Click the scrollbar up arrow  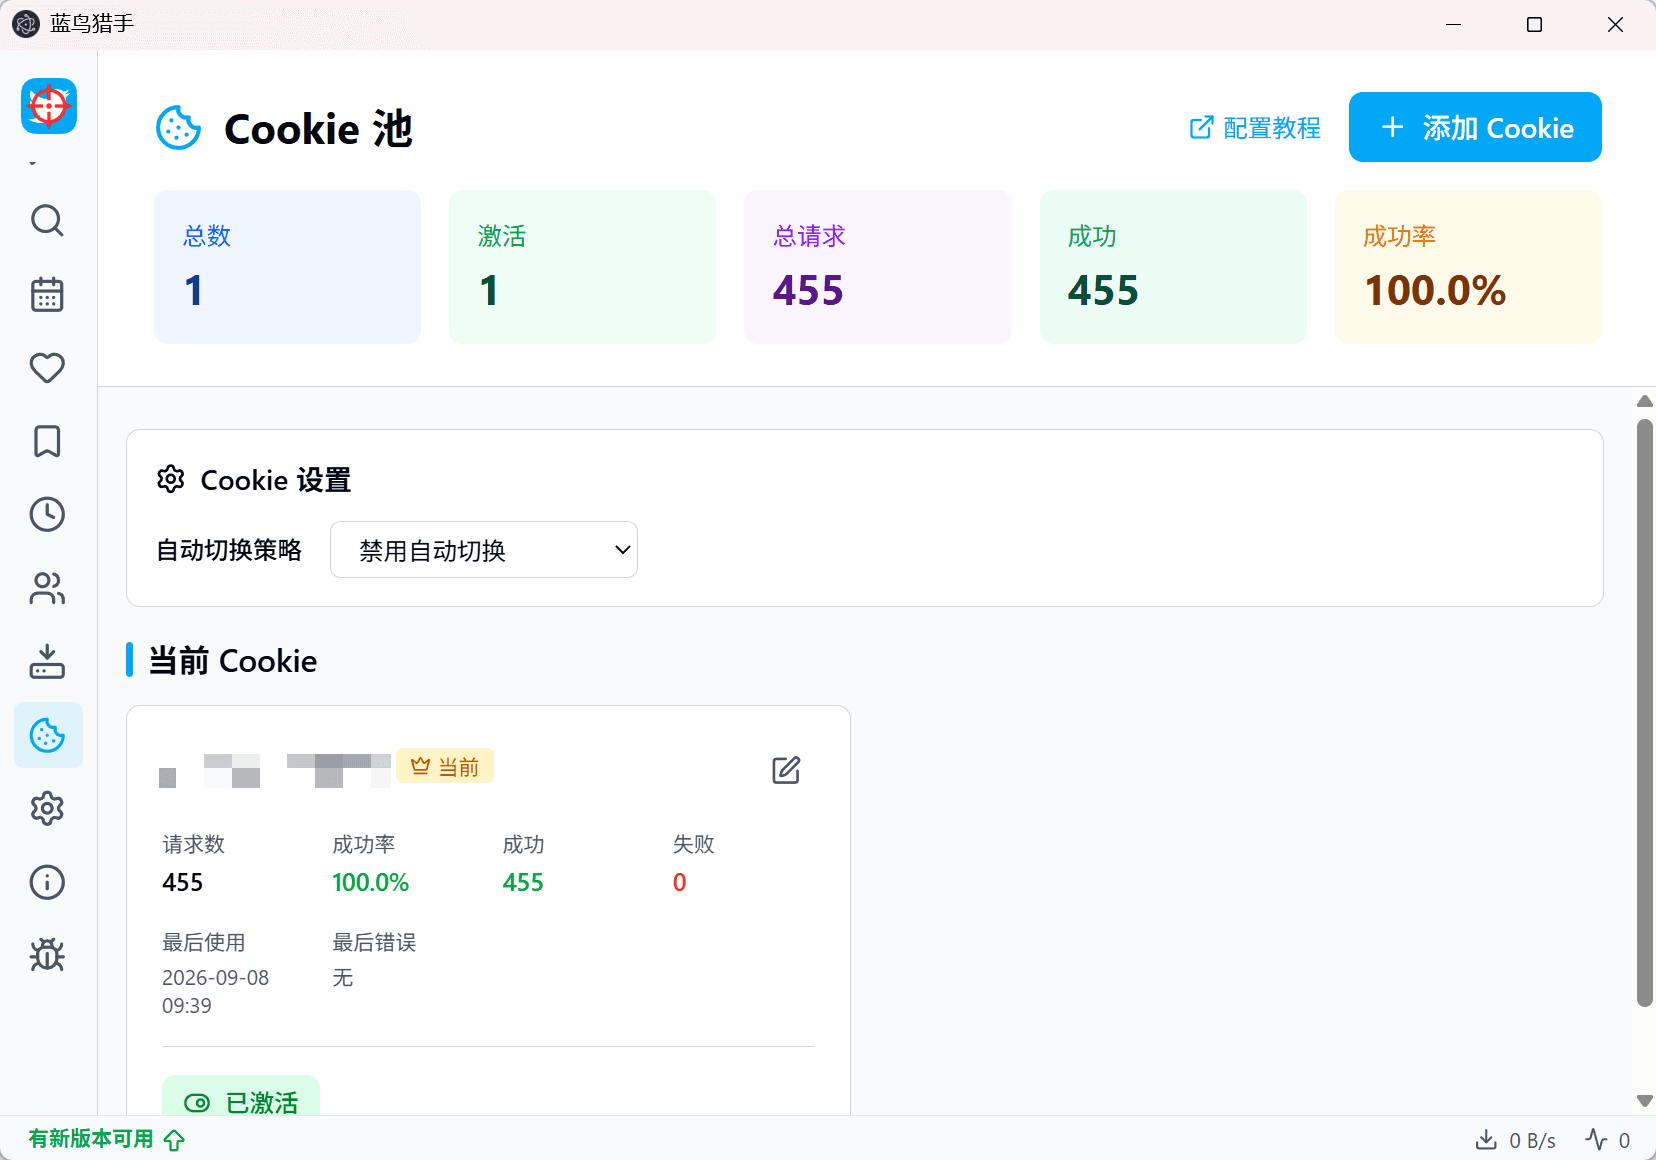[1644, 401]
